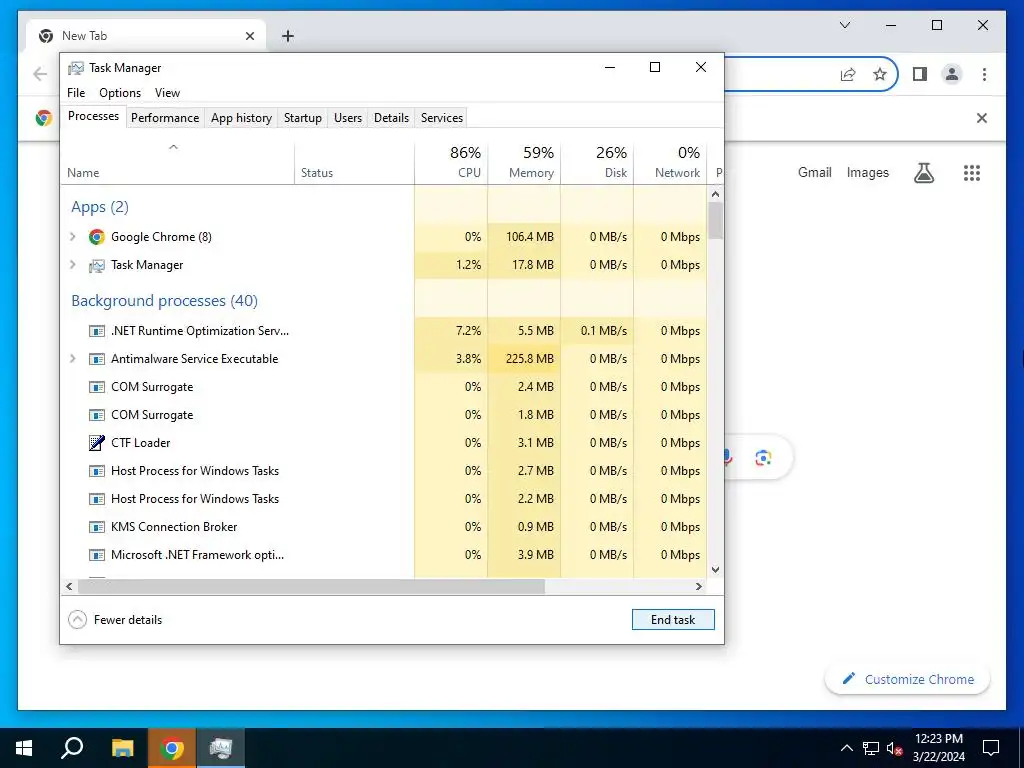Click the vertical scrollbar up arrow
The width and height of the screenshot is (1024, 768).
click(x=715, y=194)
